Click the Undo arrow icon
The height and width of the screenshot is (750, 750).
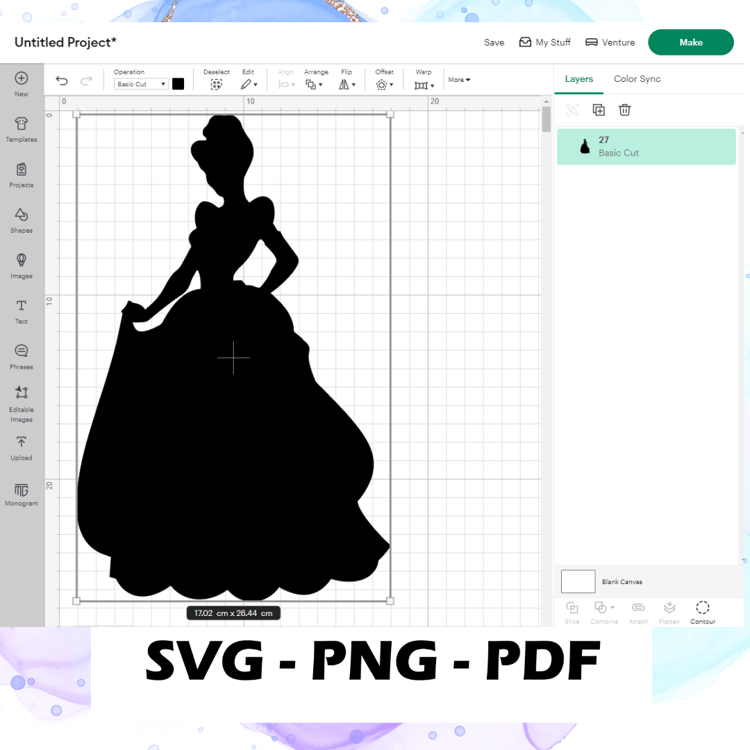click(x=62, y=80)
